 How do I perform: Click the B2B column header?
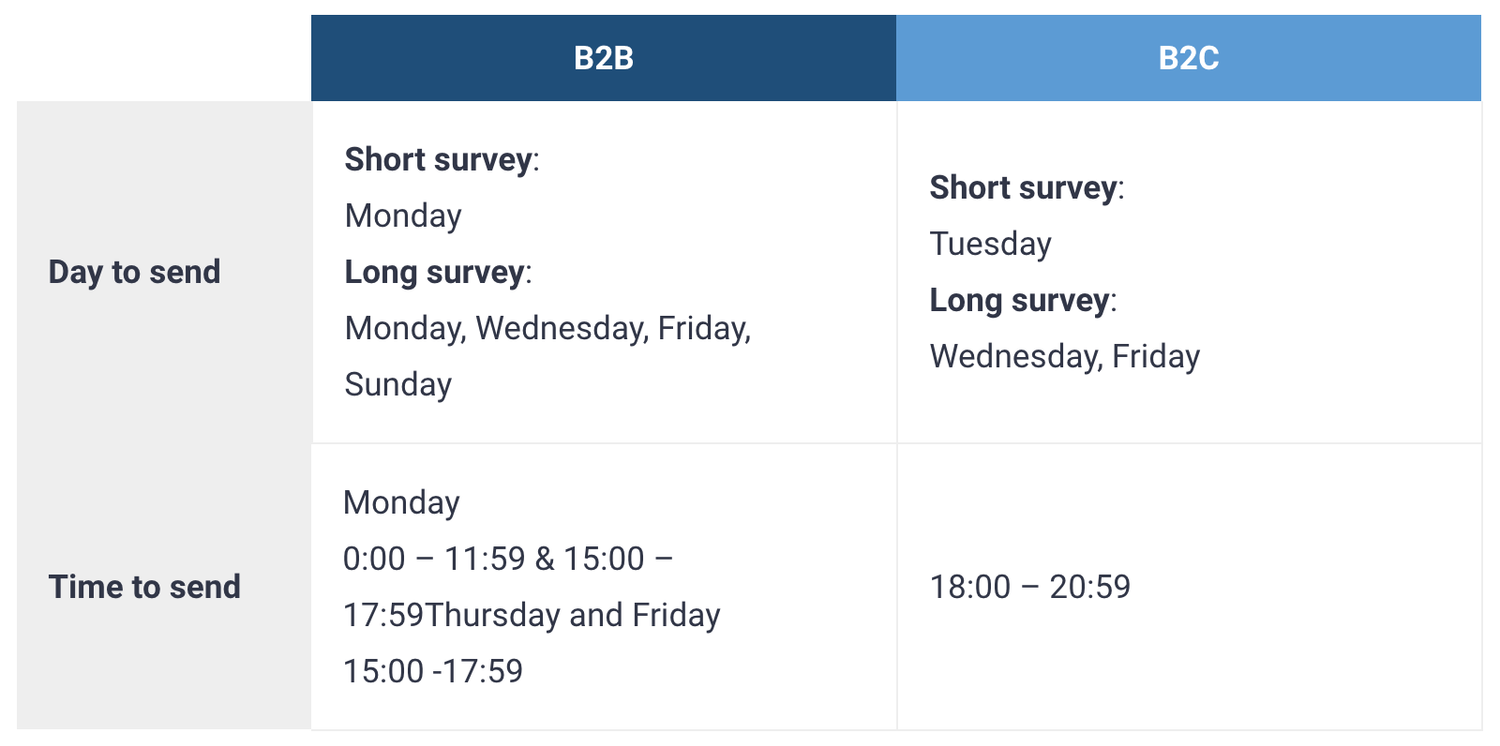click(x=603, y=58)
